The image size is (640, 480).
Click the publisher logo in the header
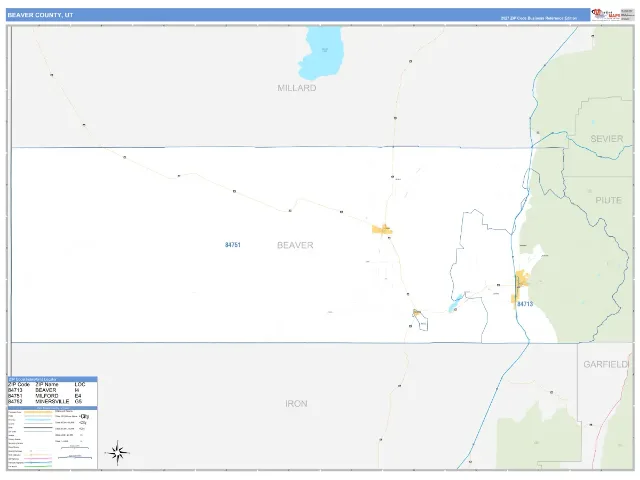tap(606, 14)
